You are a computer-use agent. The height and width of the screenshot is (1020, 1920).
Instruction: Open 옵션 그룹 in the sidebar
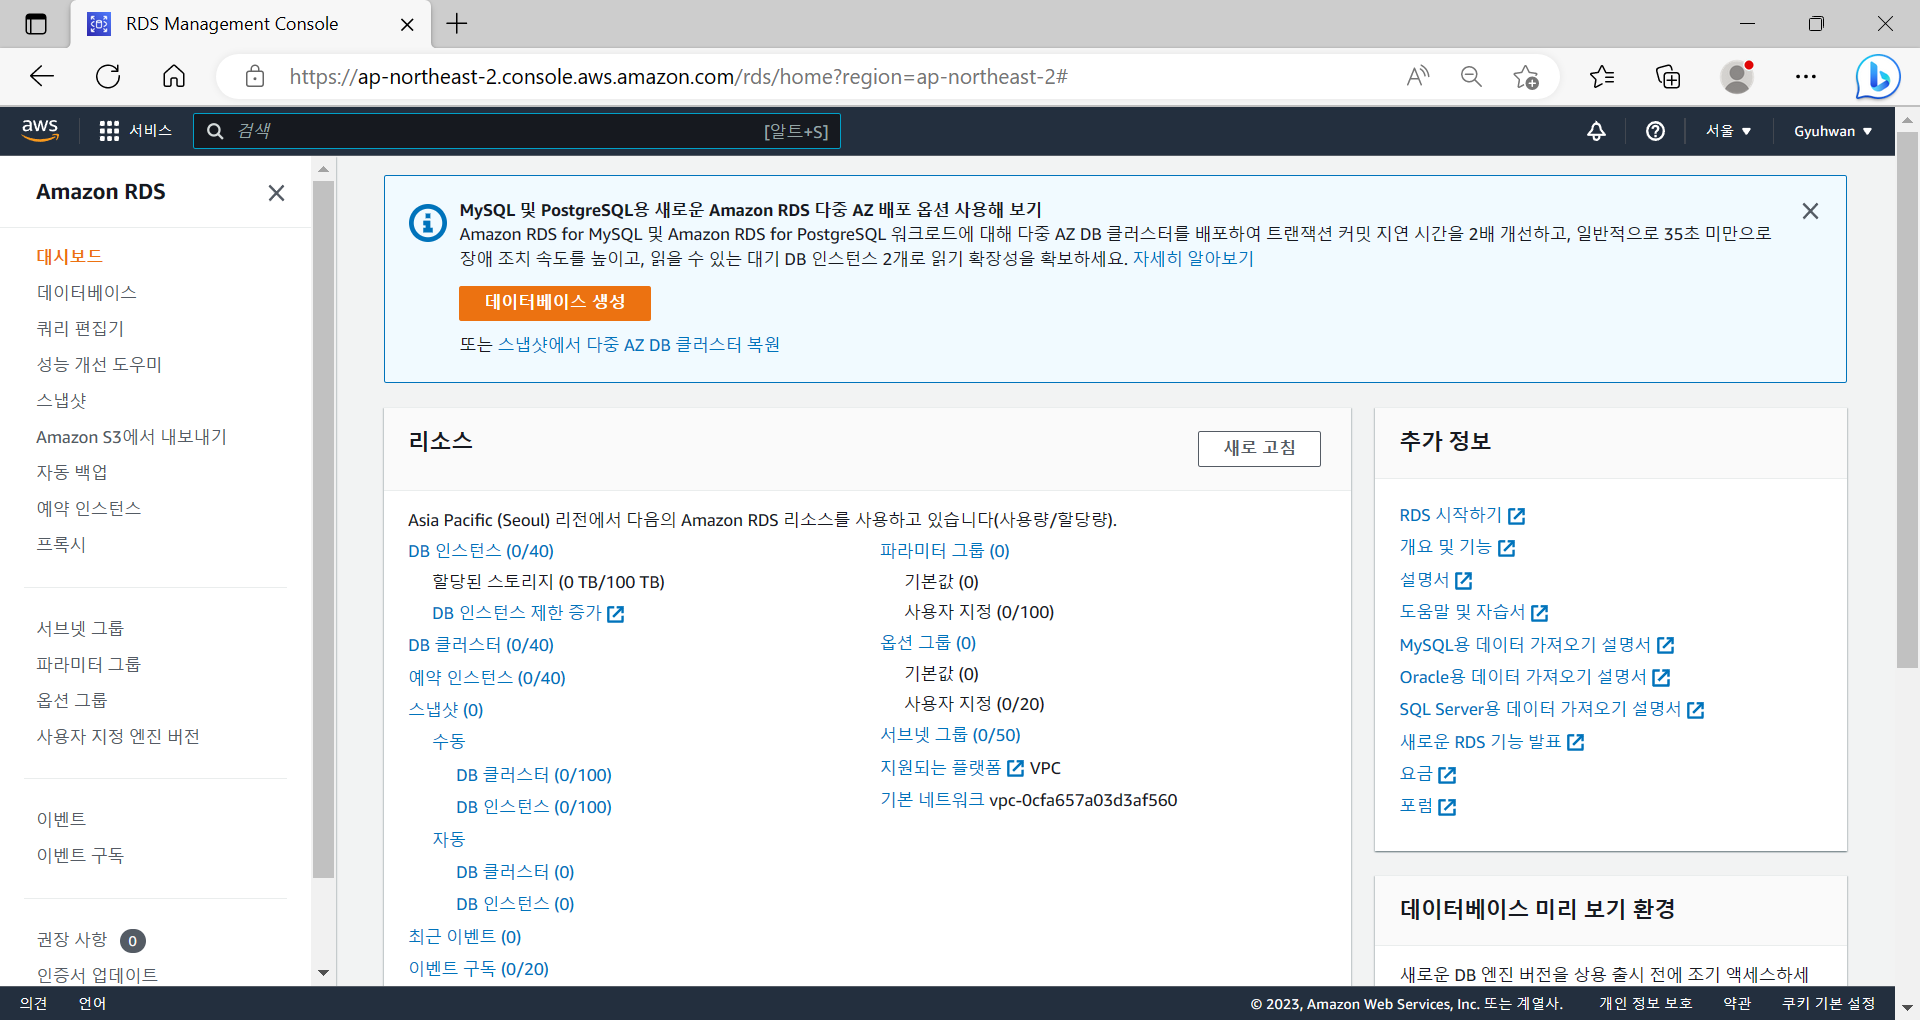[72, 701]
